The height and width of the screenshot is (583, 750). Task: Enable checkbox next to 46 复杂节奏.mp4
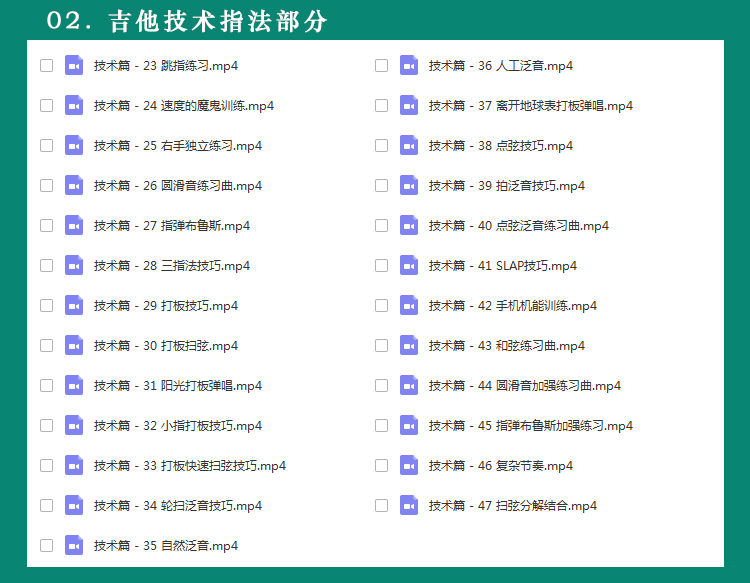[x=381, y=466]
